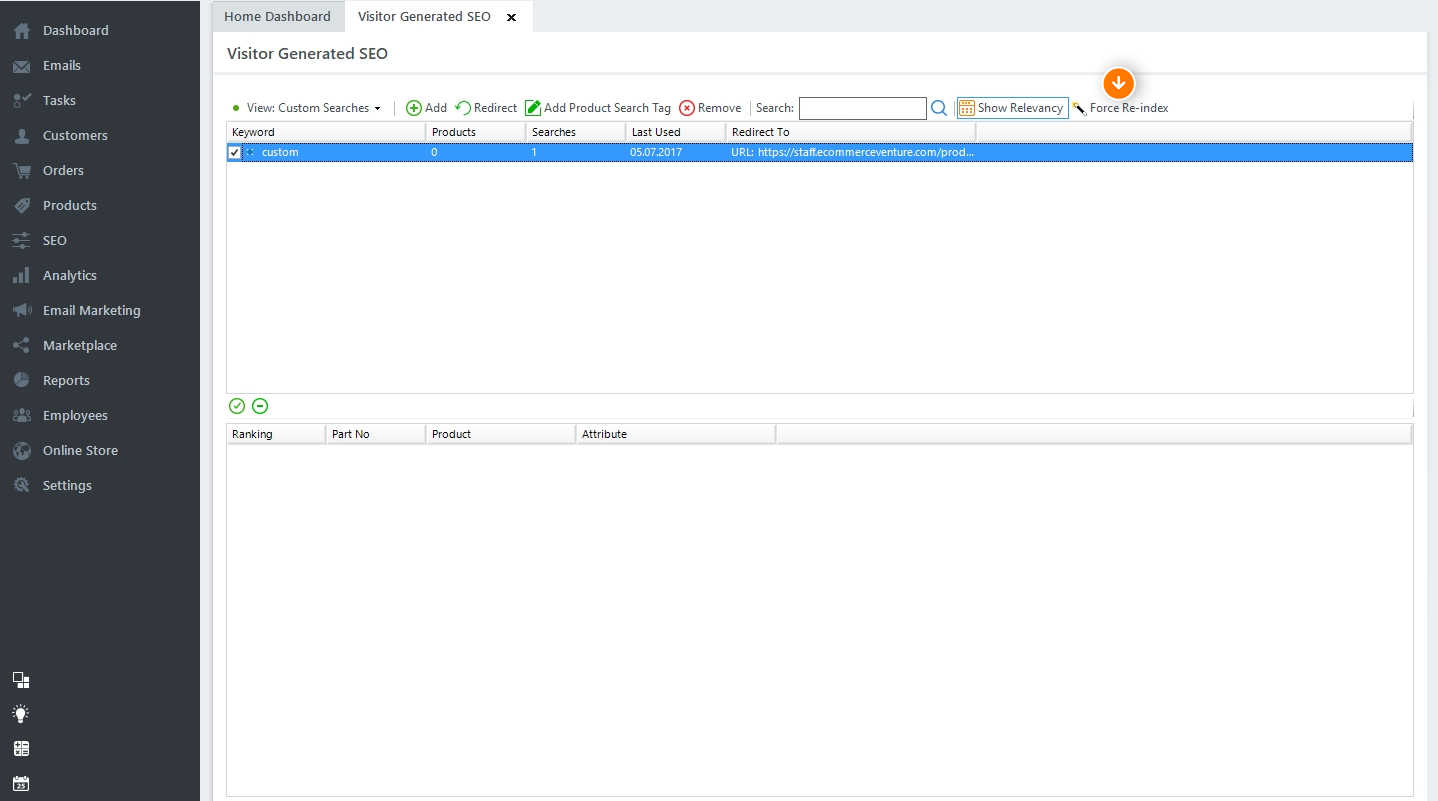The width and height of the screenshot is (1438, 801).
Task: Open the Analytics section
Action: point(69,275)
